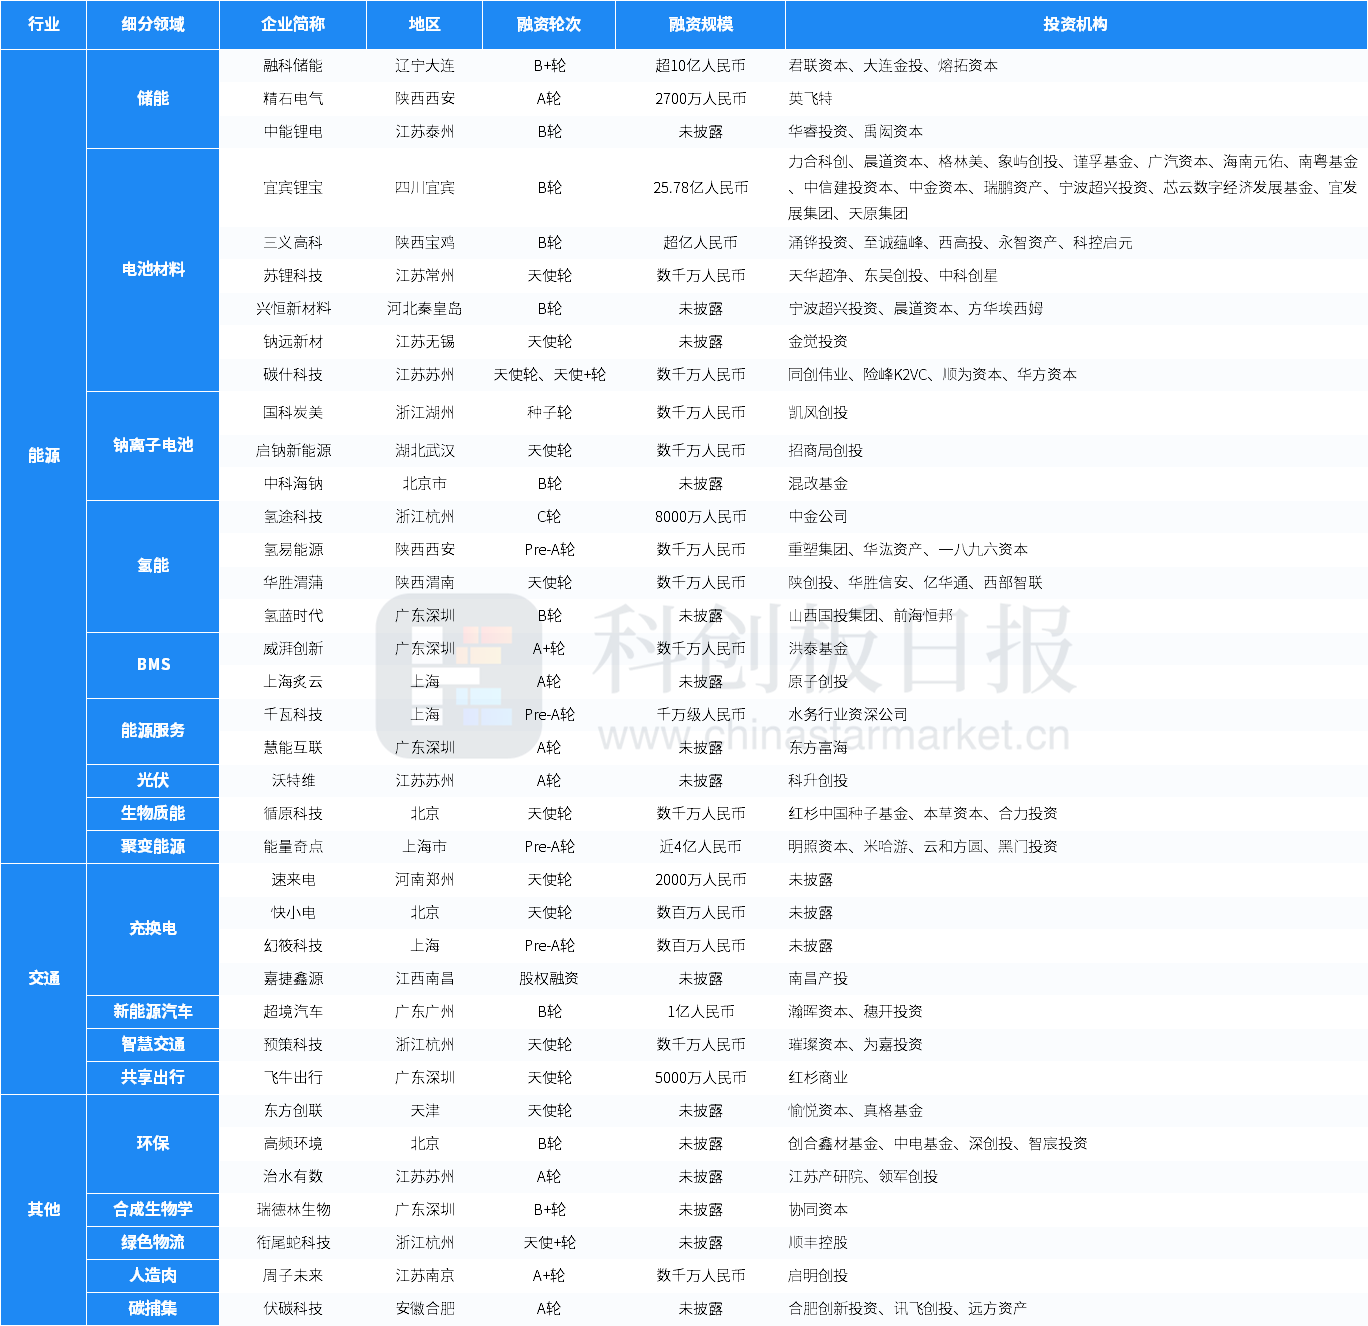Click the 钠离子电池 category cell
The width and height of the screenshot is (1368, 1326).
tap(153, 445)
